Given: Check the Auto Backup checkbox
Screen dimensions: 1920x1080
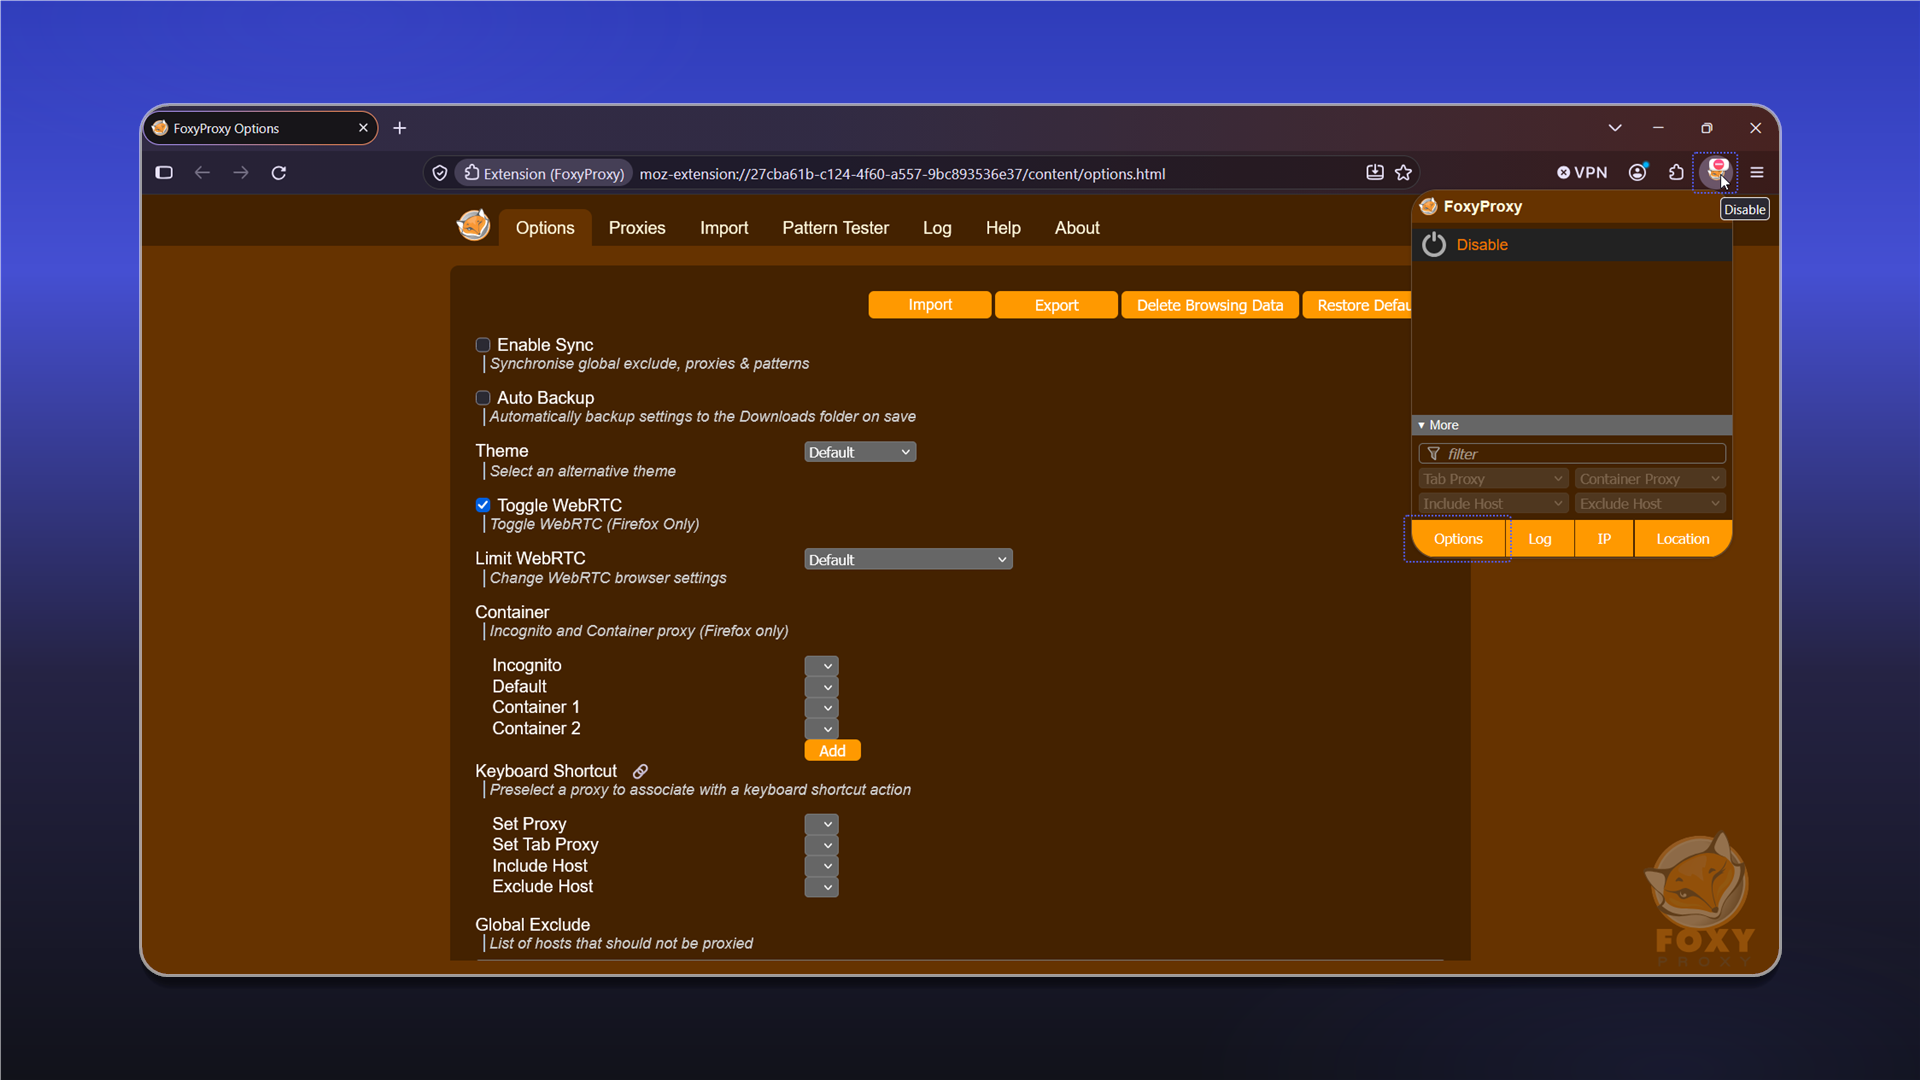Looking at the screenshot, I should tap(483, 398).
